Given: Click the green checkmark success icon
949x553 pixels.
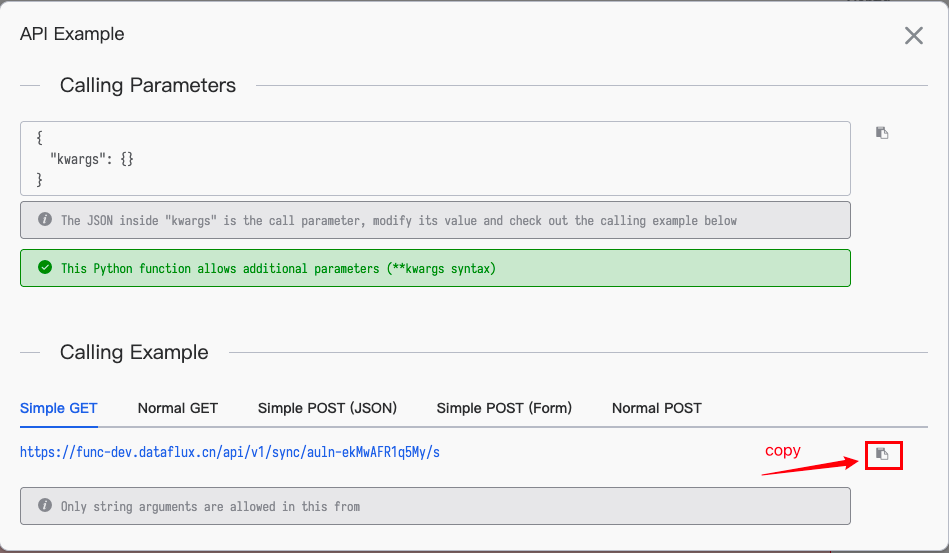Looking at the screenshot, I should 45,268.
